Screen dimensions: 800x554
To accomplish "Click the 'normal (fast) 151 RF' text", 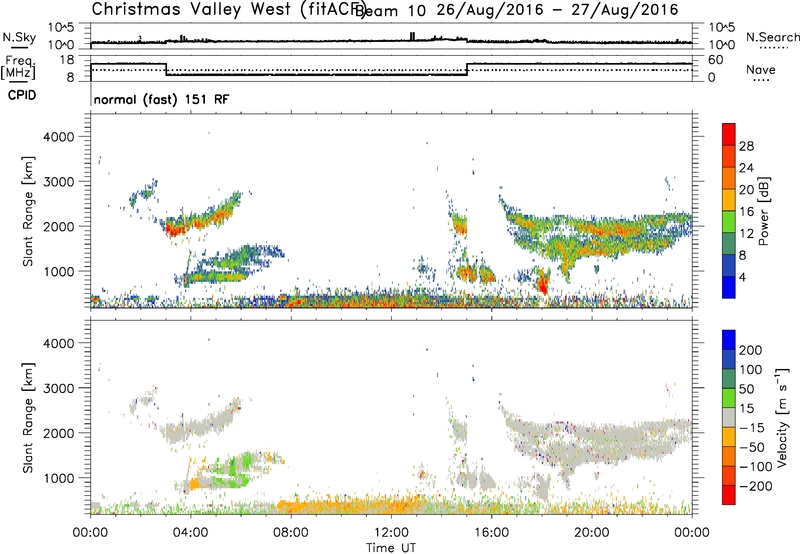I will [161, 99].
